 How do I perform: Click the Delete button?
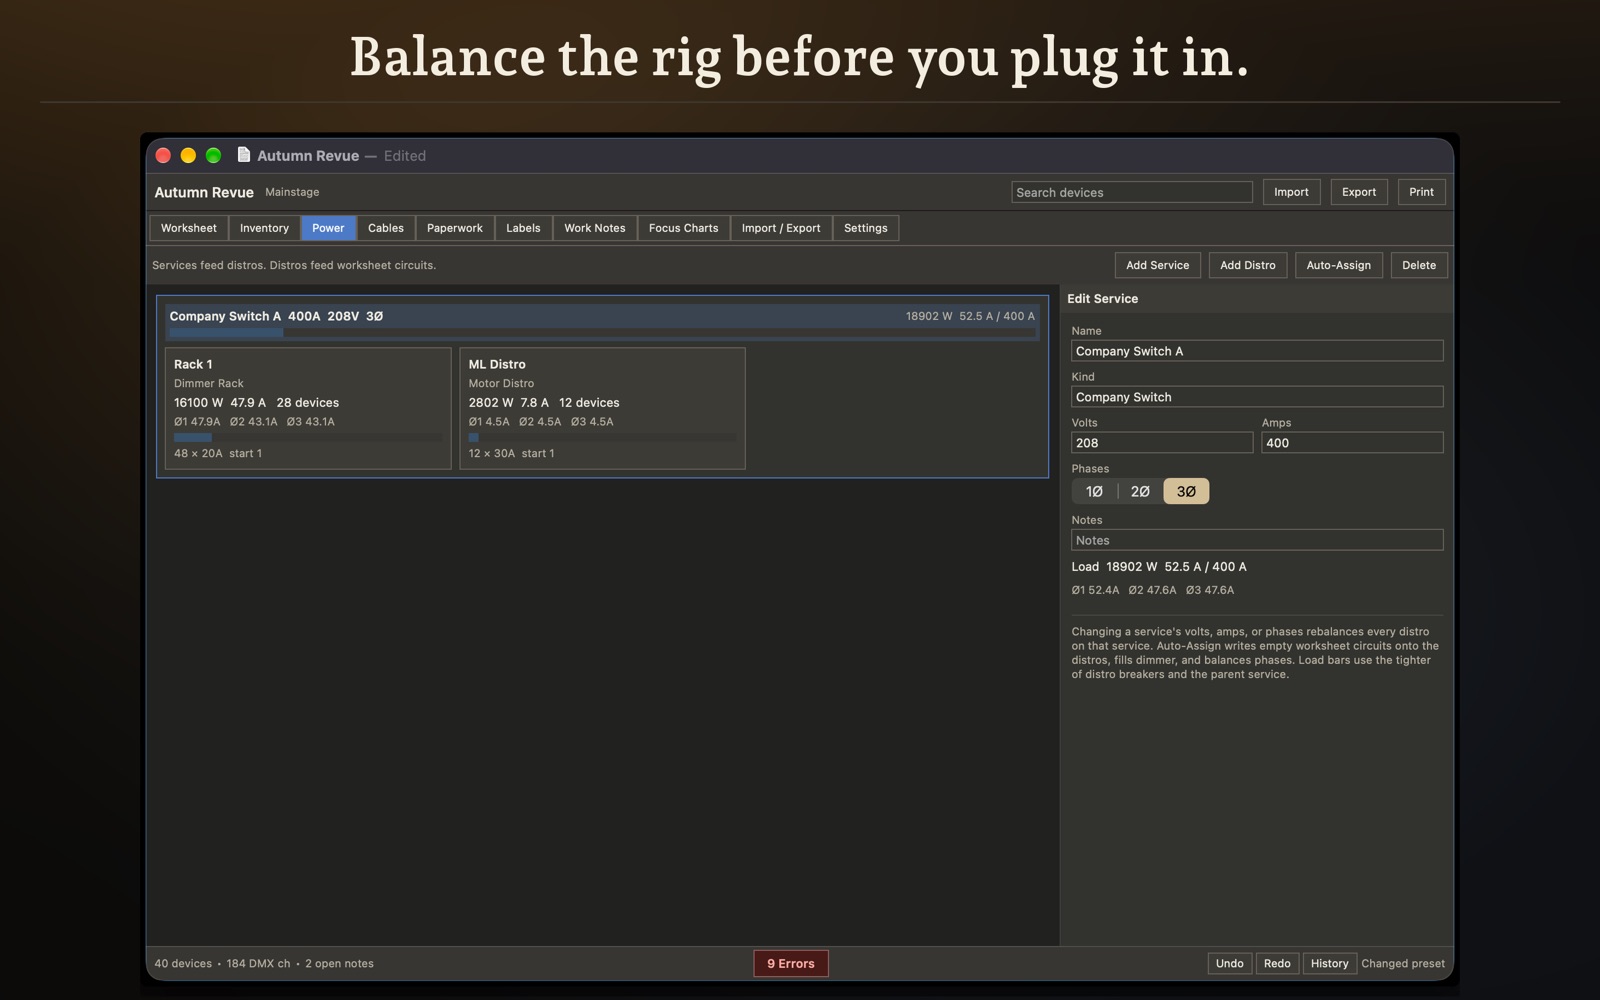[1419, 265]
